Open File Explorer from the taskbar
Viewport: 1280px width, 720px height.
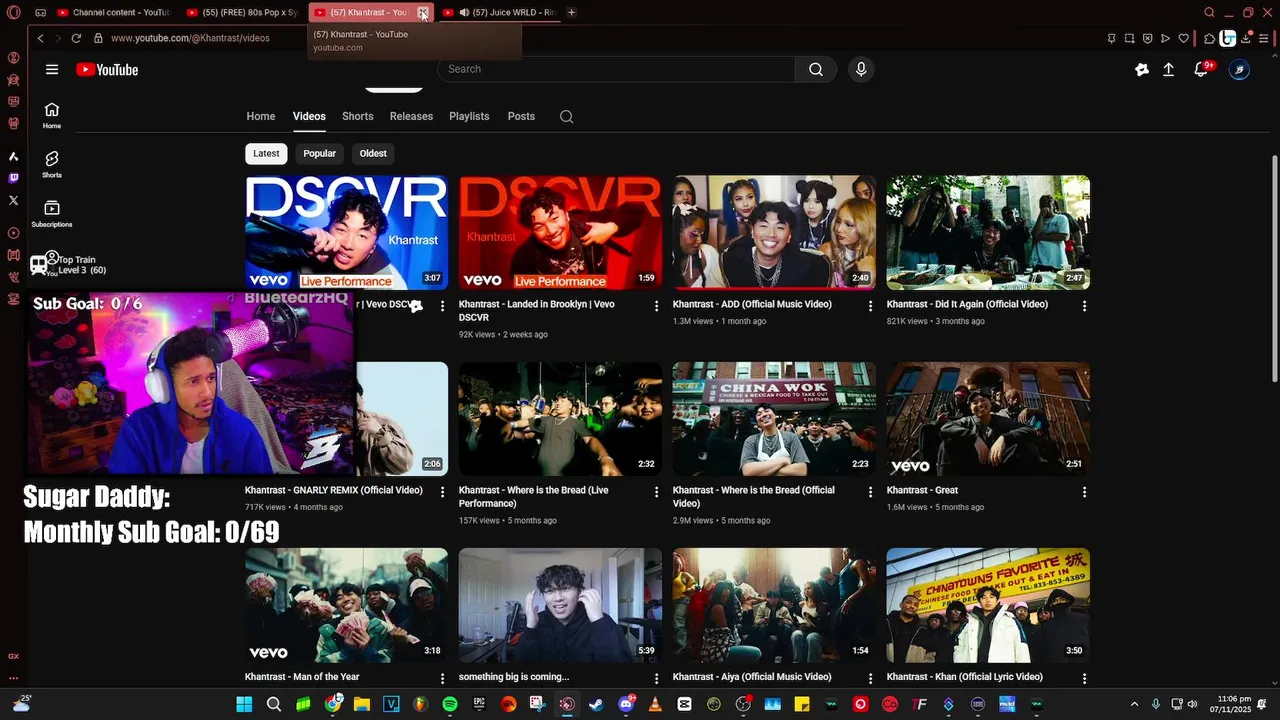click(362, 704)
